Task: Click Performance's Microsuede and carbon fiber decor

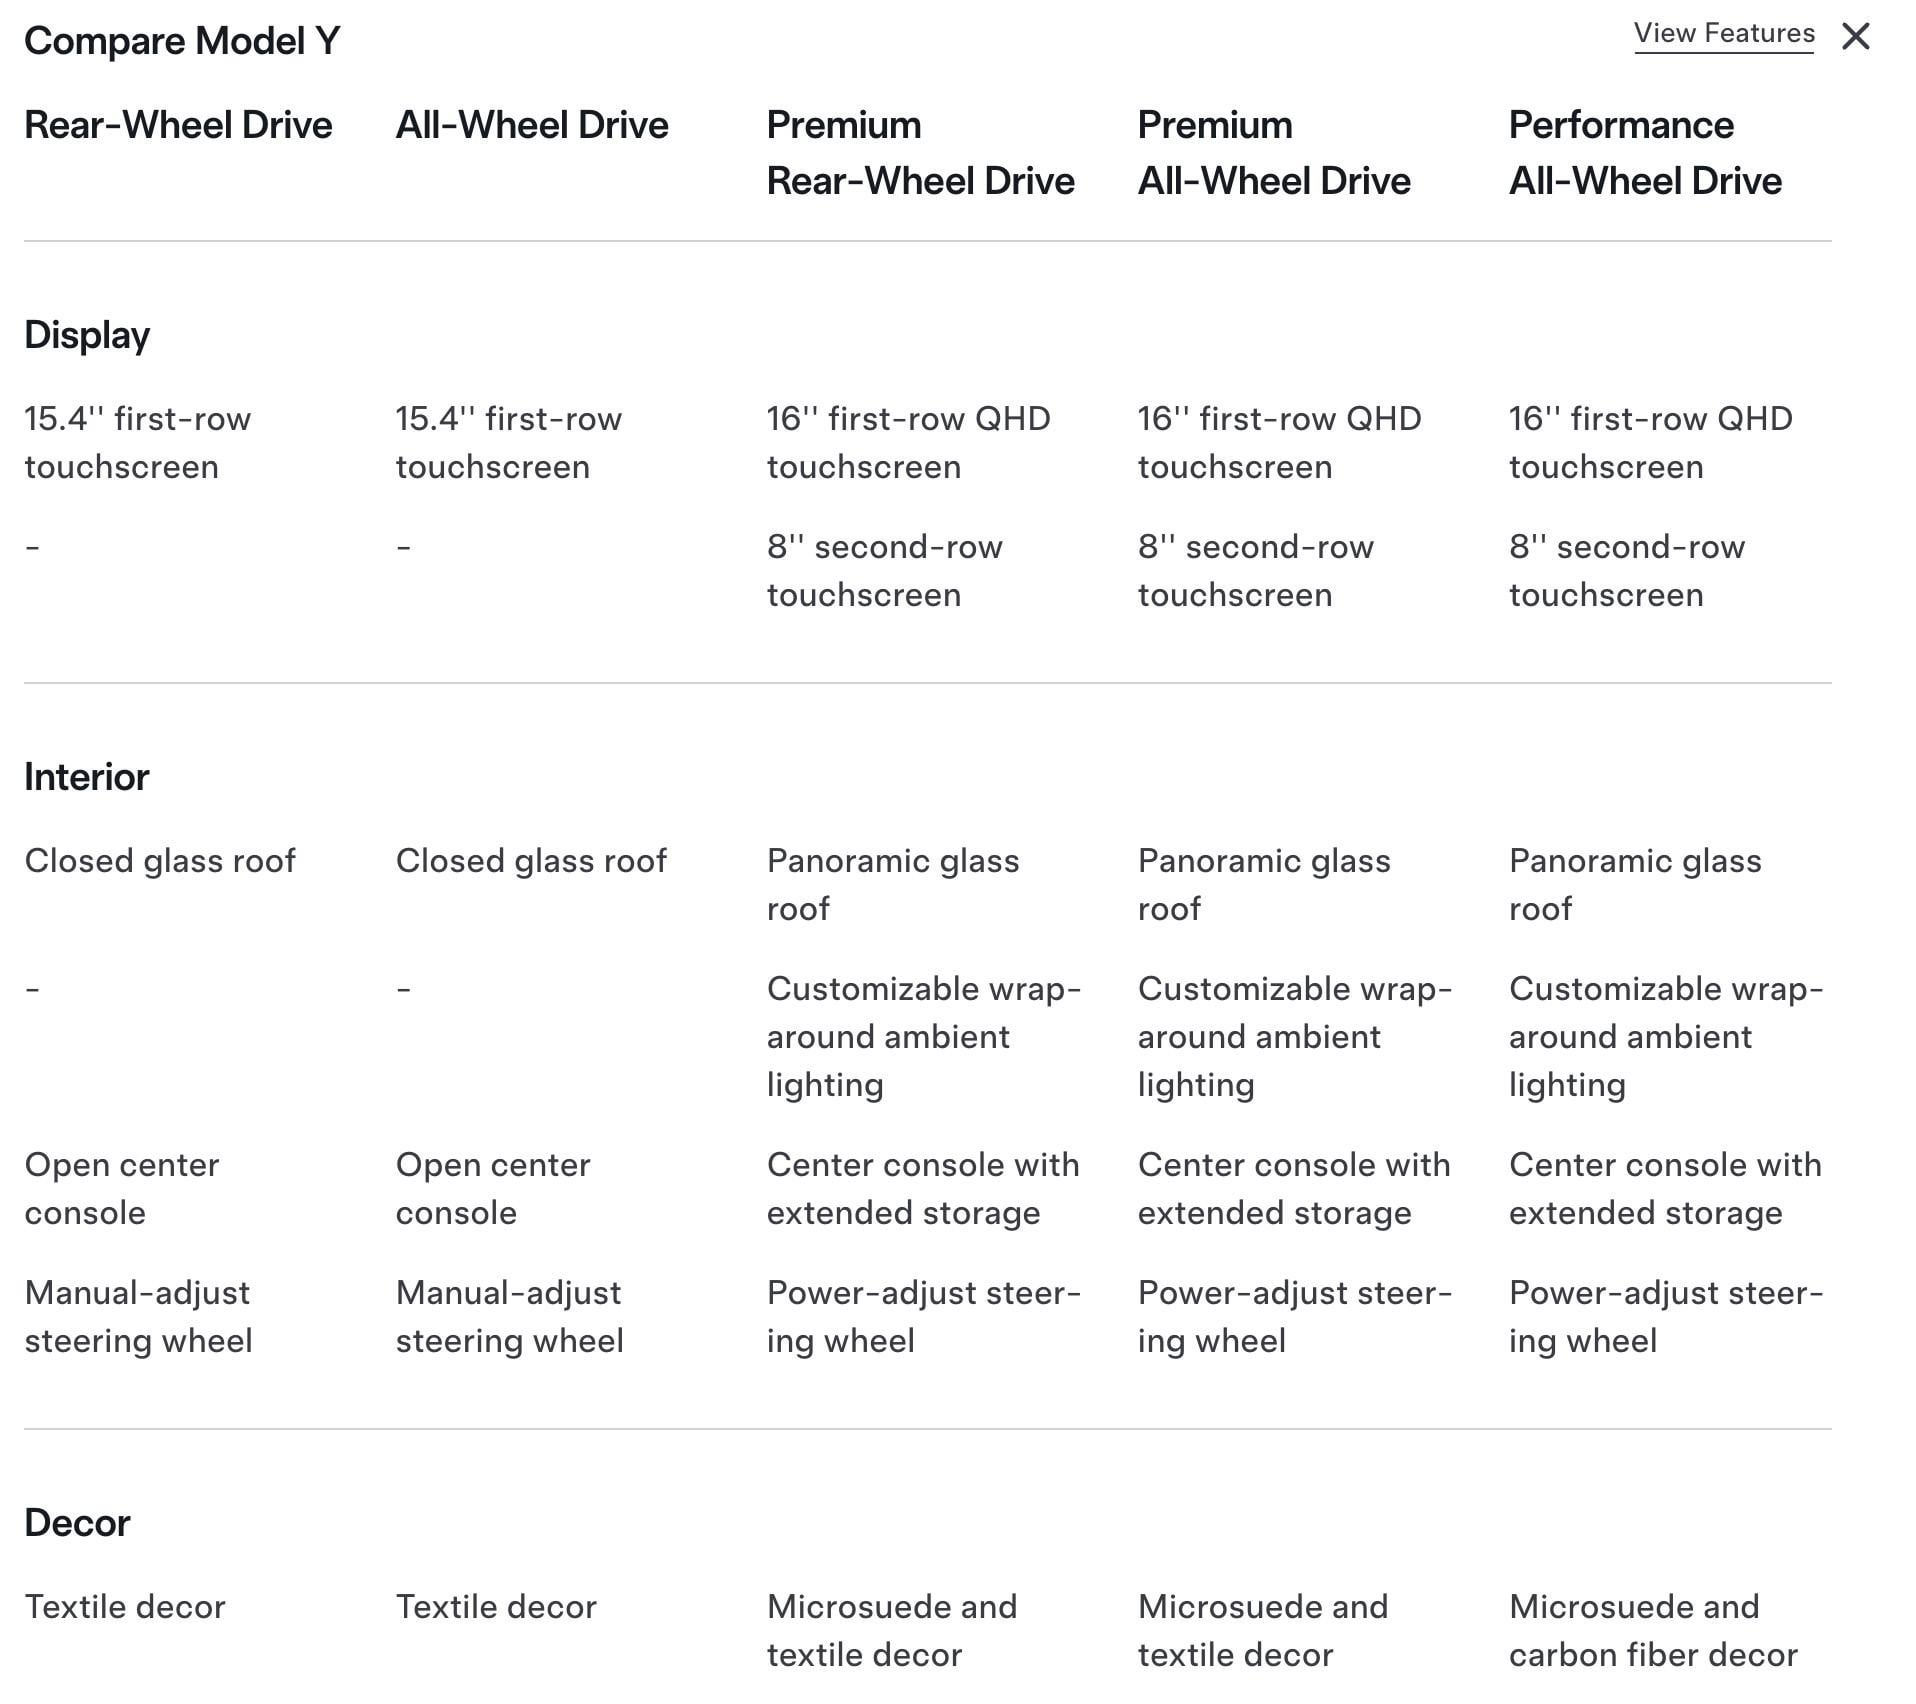Action: [1652, 1631]
